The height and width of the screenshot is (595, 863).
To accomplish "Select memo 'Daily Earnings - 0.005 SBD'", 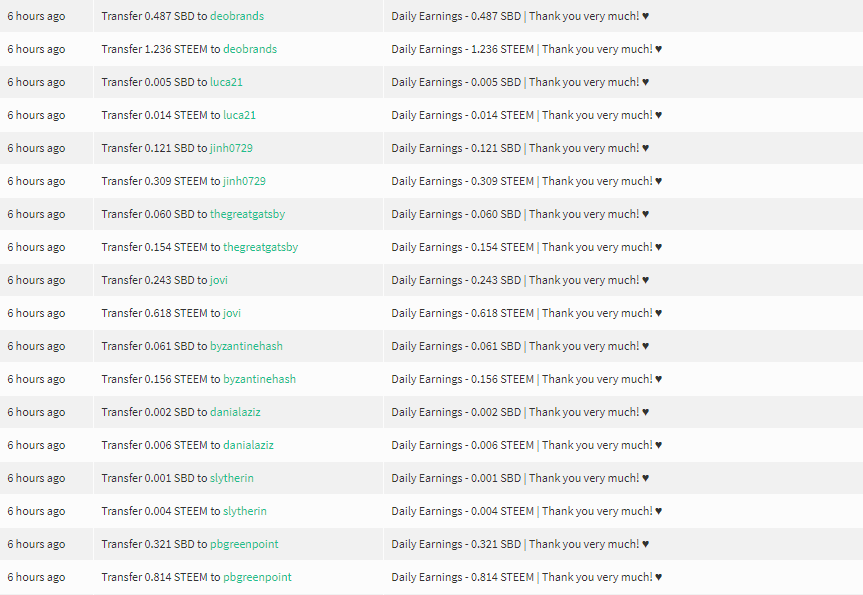I will pos(456,82).
